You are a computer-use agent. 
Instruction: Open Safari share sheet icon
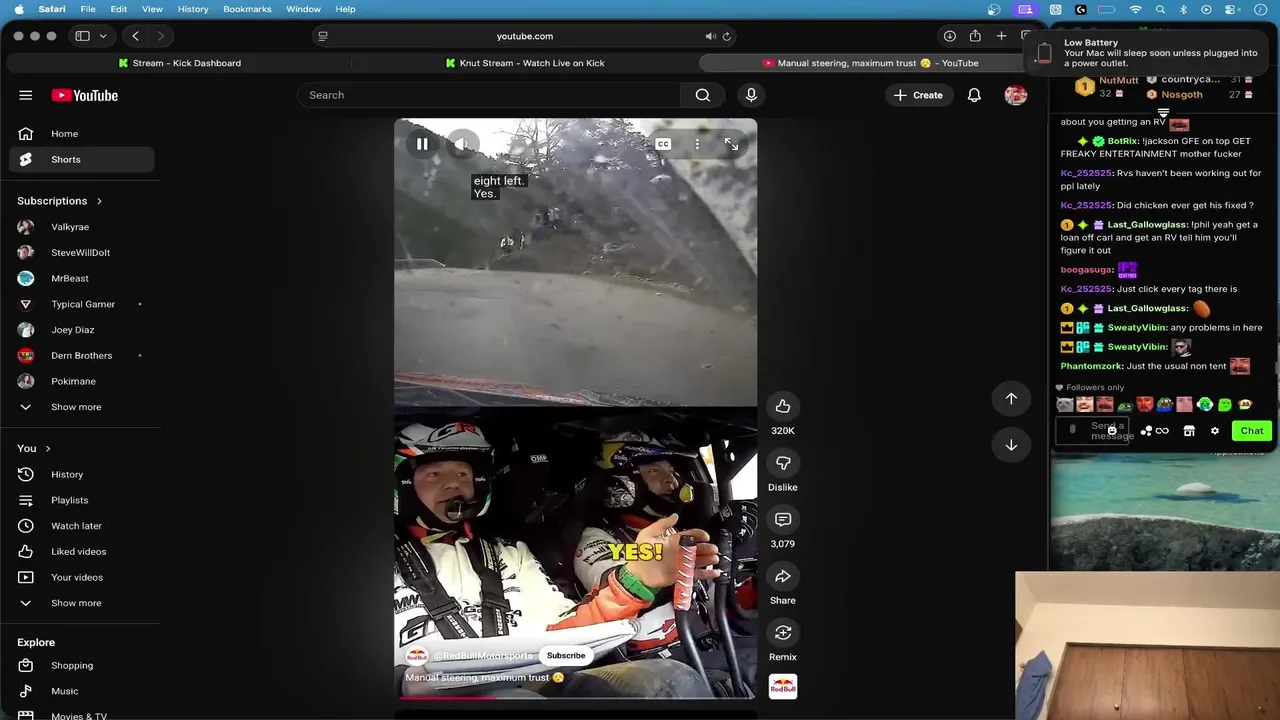coord(975,36)
